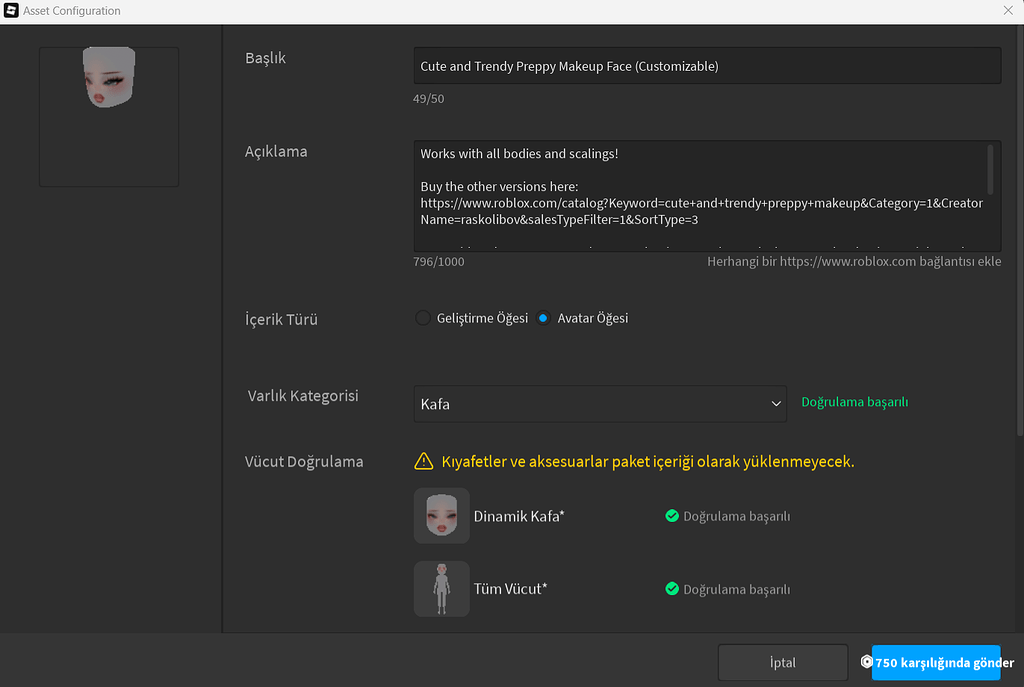The width and height of the screenshot is (1024, 687).
Task: Click the Doğrulama başarılı text beside Kafa
Action: (x=854, y=401)
